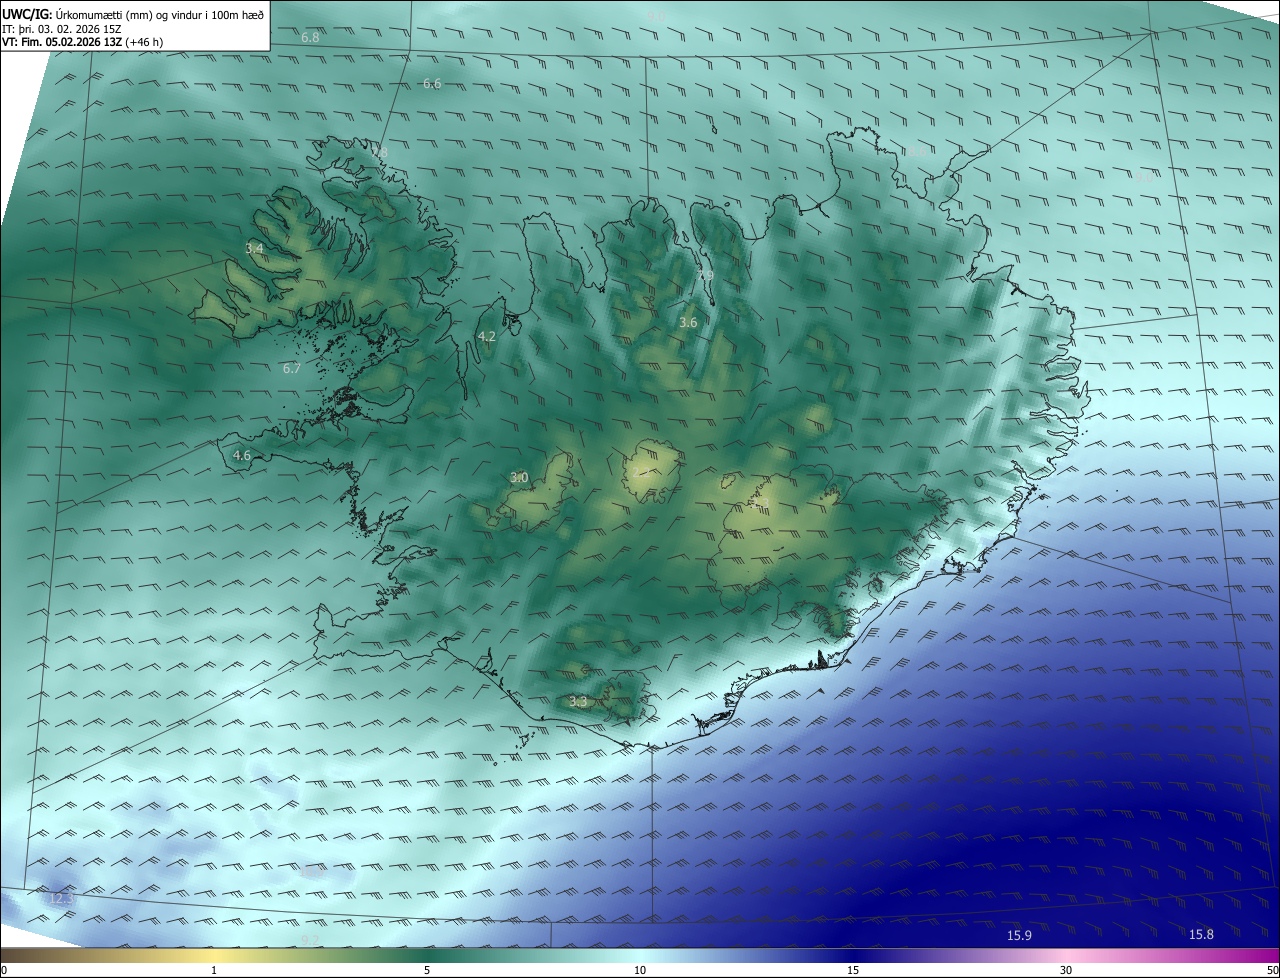Click the map title 'Úrkomumætti (mm) og vindur í 100m hæð'

click(x=160, y=14)
